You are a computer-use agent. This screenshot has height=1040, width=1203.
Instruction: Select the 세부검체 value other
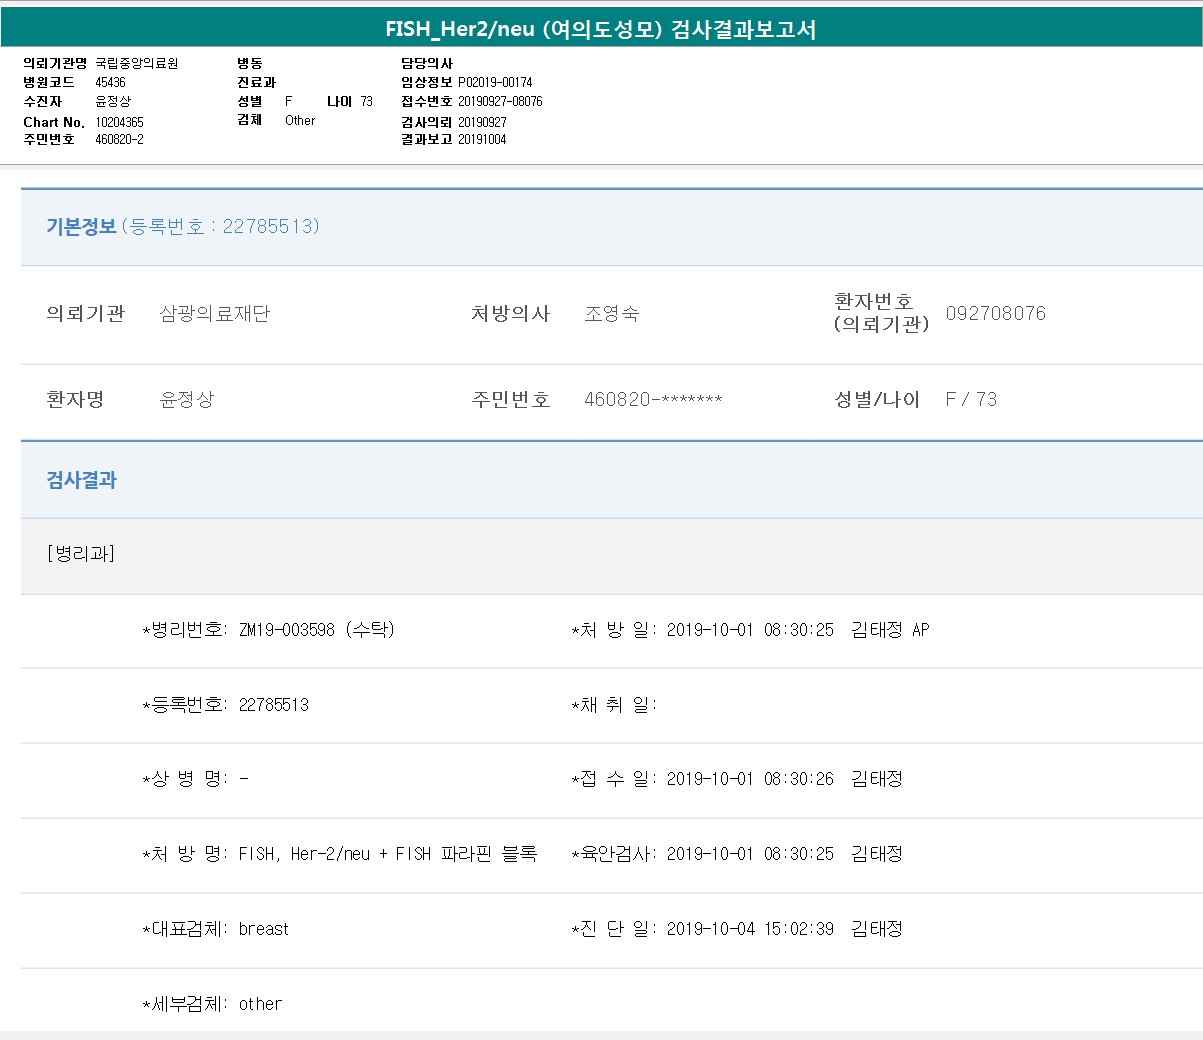click(261, 1004)
